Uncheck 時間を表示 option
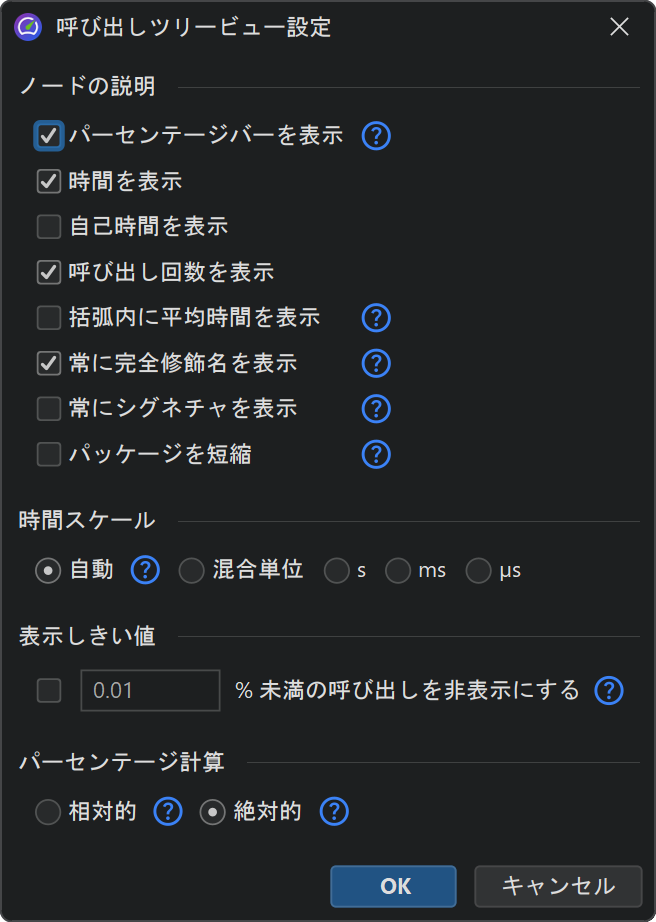Image resolution: width=656 pixels, height=922 pixels. pos(49,181)
